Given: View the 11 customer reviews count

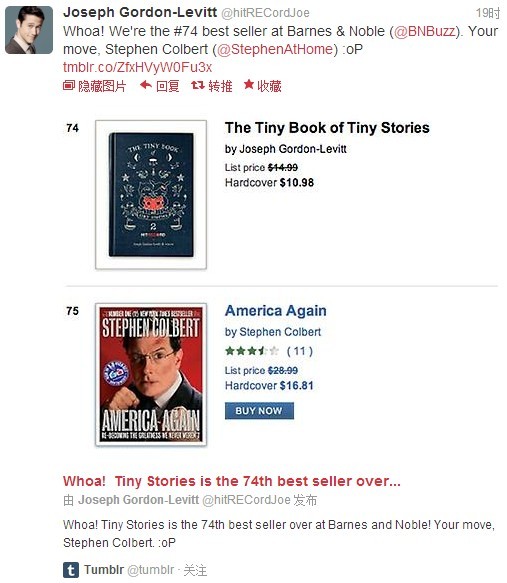Looking at the screenshot, I should 300,351.
